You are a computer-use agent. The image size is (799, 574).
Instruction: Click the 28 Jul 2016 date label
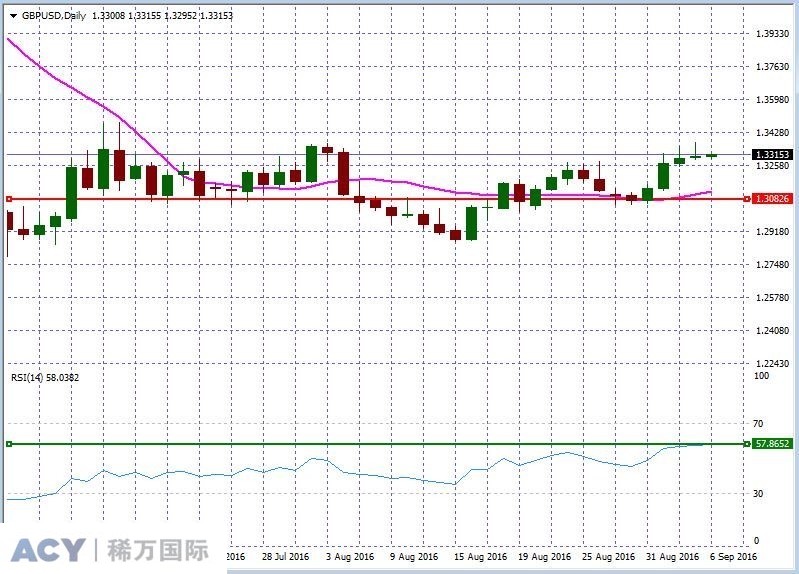pos(285,557)
